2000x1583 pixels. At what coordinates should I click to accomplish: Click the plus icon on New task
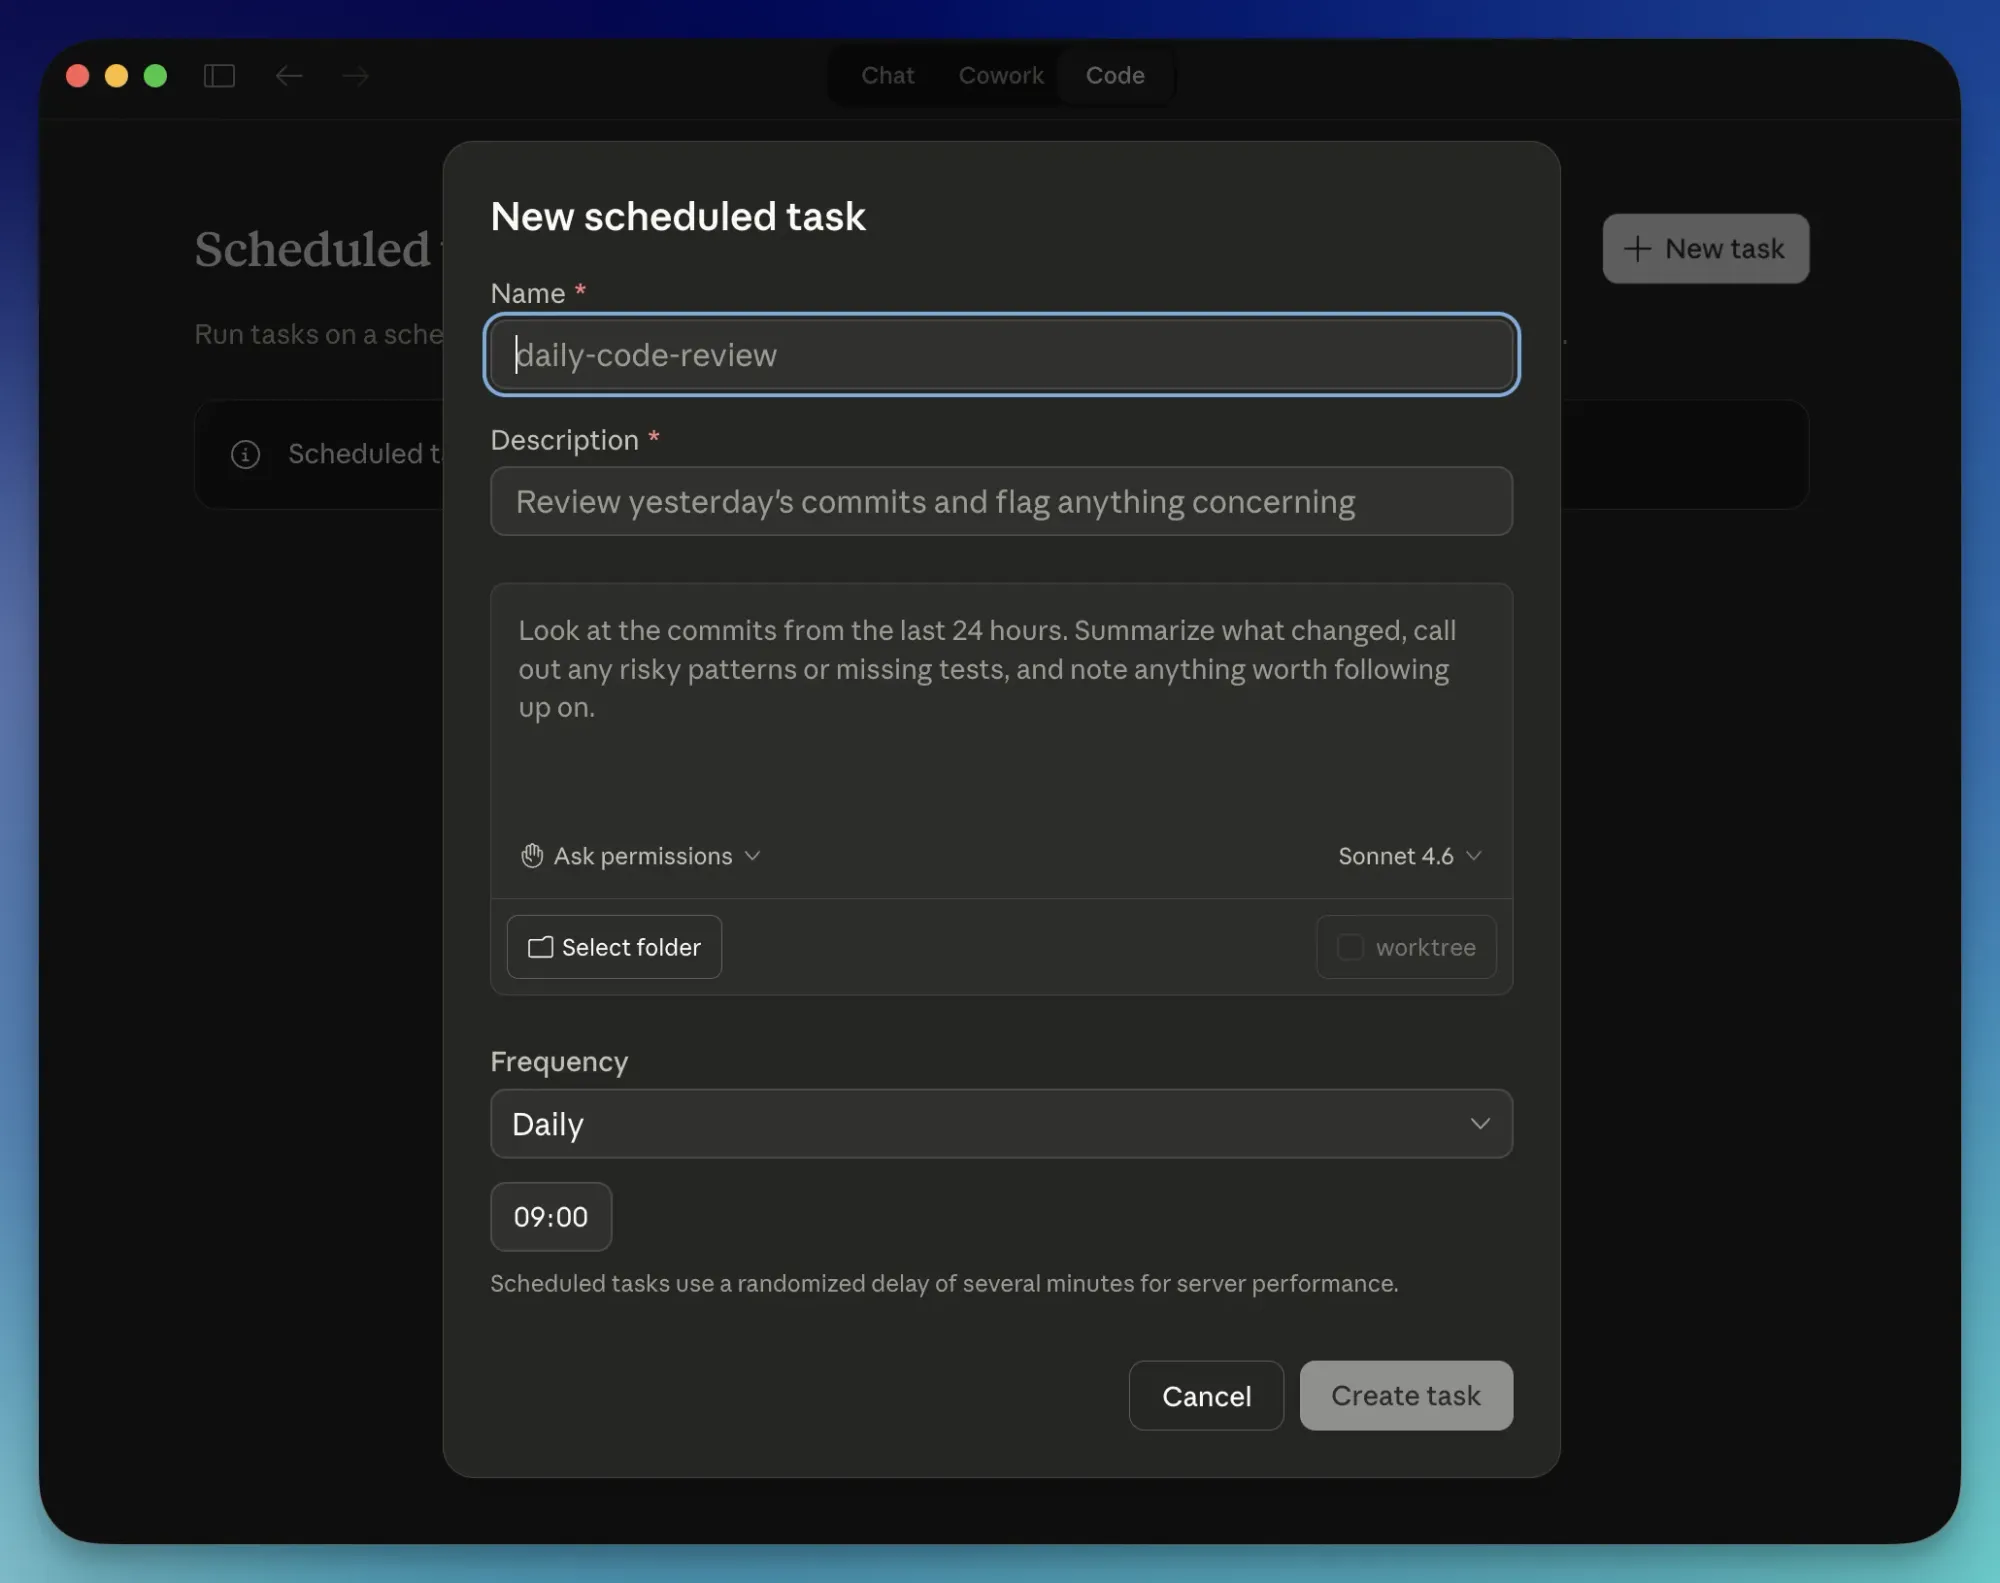click(1637, 249)
